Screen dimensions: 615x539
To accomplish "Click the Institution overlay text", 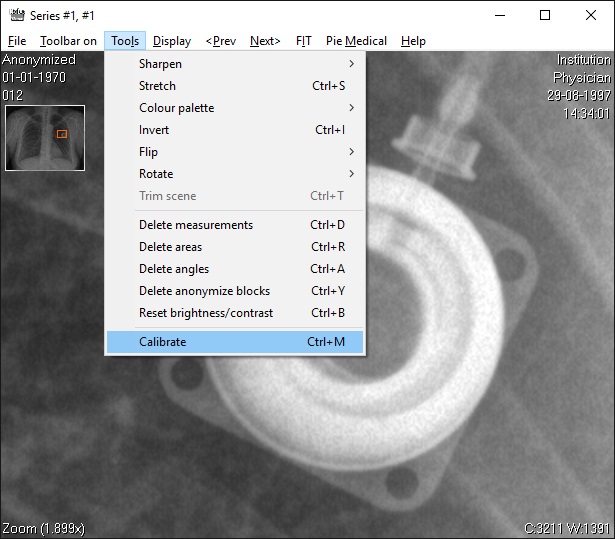I will (584, 60).
